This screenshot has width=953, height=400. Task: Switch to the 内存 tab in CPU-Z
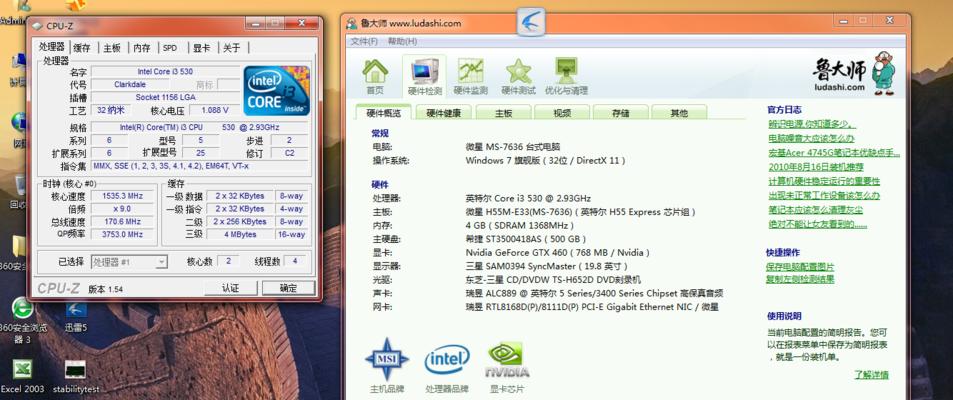[x=142, y=48]
